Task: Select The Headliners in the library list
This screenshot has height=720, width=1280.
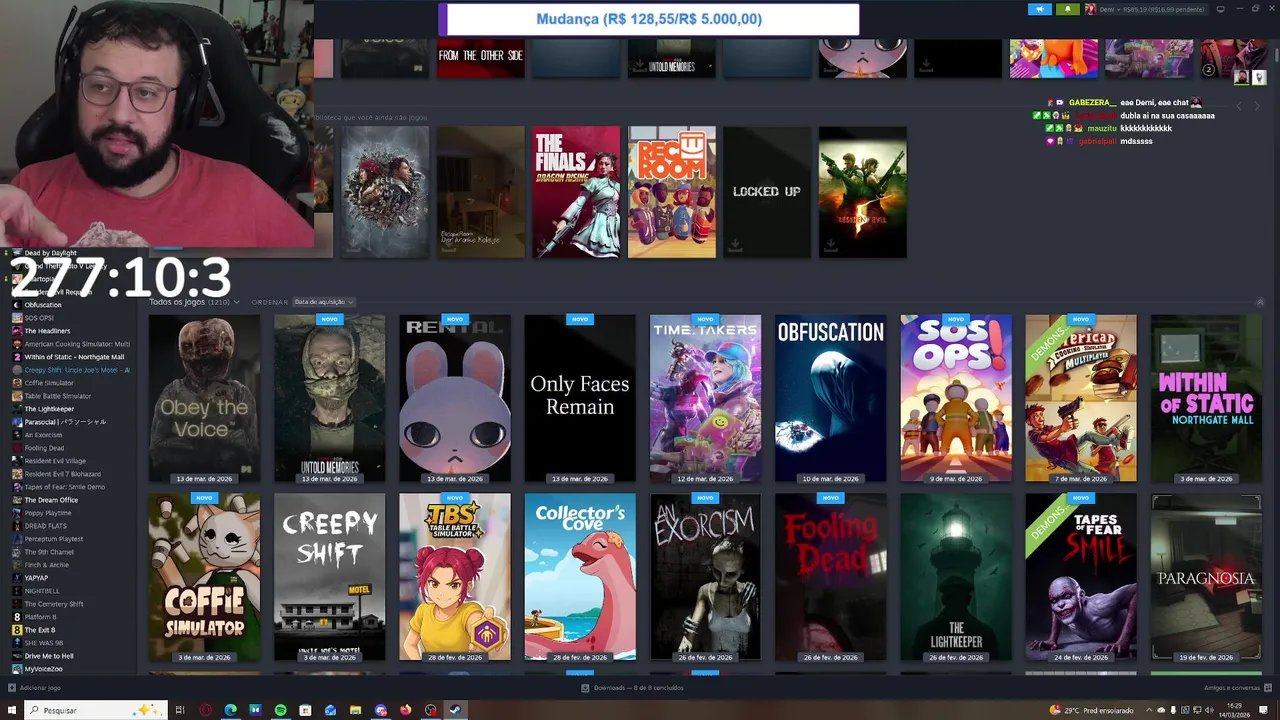Action: 47,331
